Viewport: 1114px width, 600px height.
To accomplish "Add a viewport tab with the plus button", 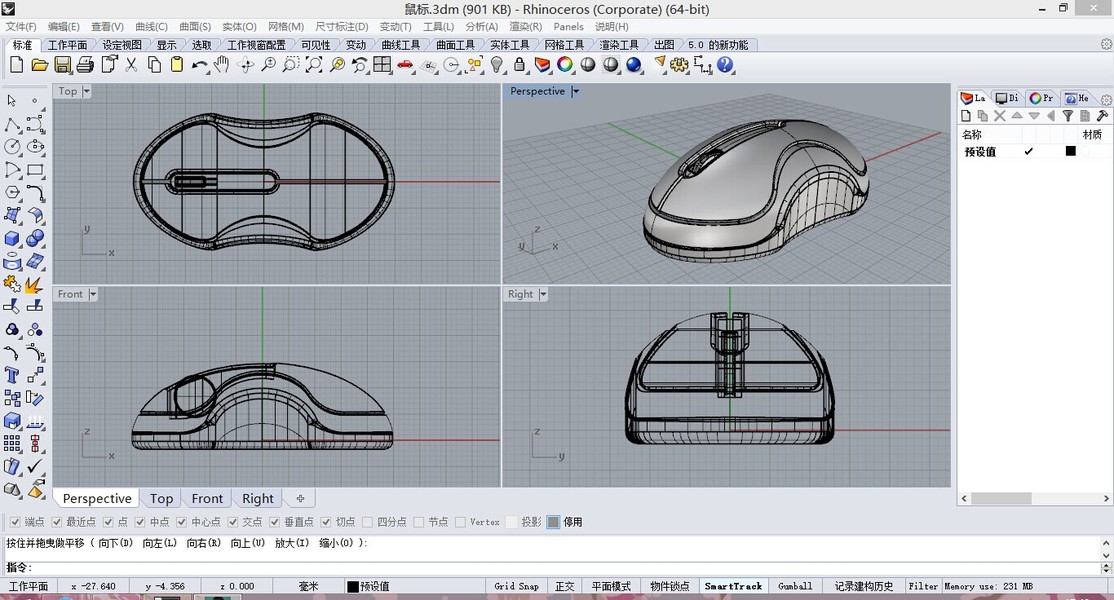I will [300, 498].
